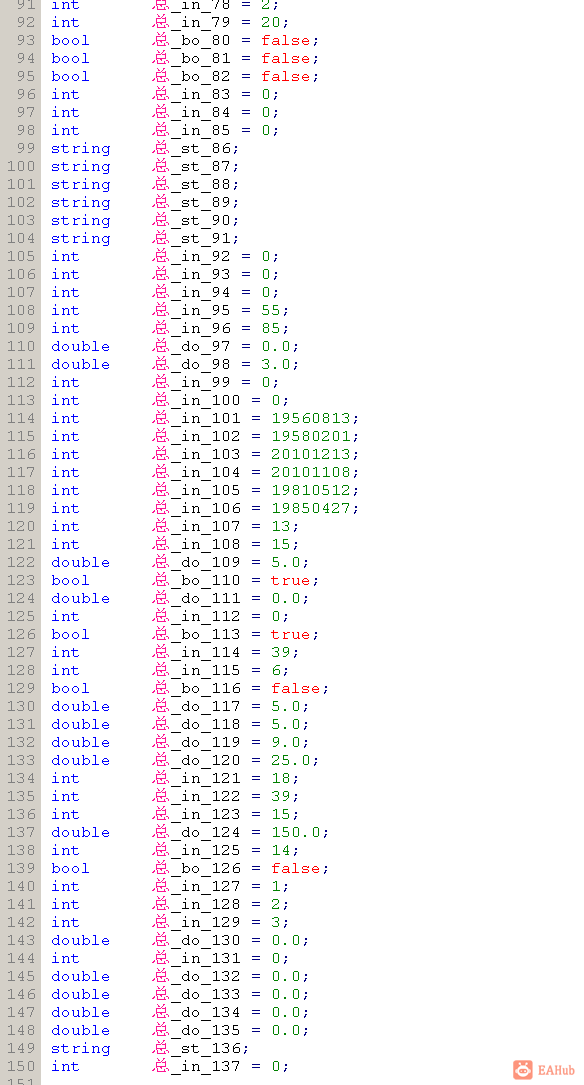This screenshot has height=1085, width=584.
Task: Select the value 6 of _in_115
Action: [x=276, y=670]
